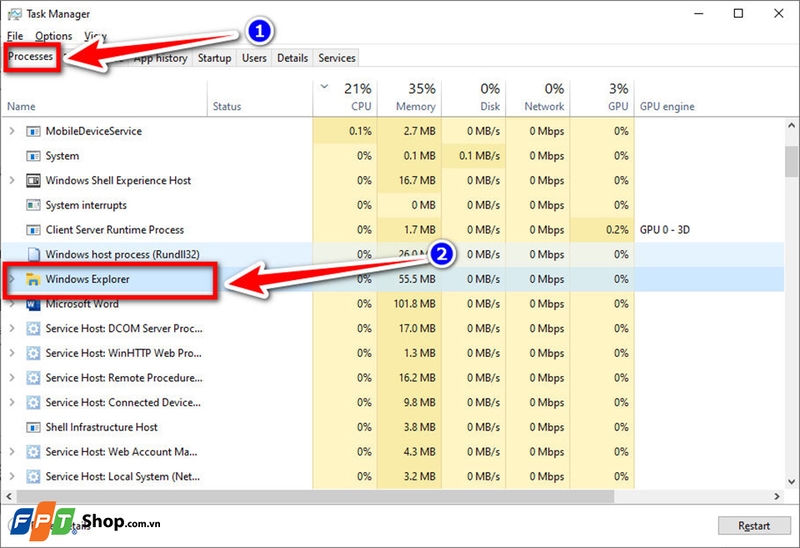
Task: Click the gear icon of Service Host: Web Account
Action: click(33, 452)
